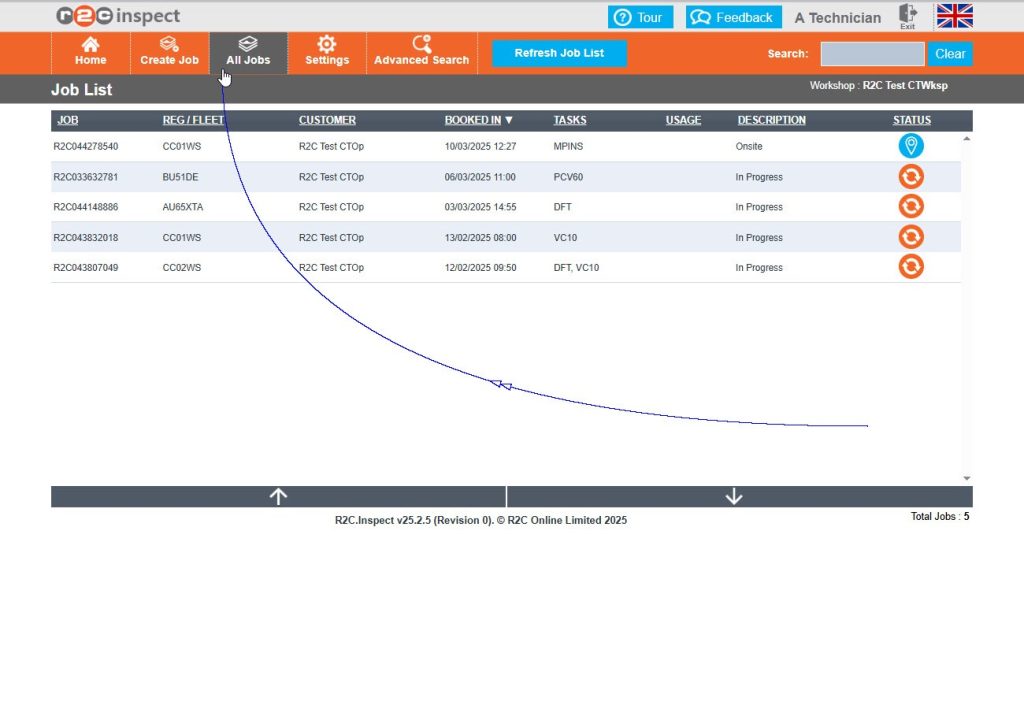This screenshot has height=709, width=1024.
Task: Click In Progress status icon for AU65XTA
Action: tap(910, 207)
